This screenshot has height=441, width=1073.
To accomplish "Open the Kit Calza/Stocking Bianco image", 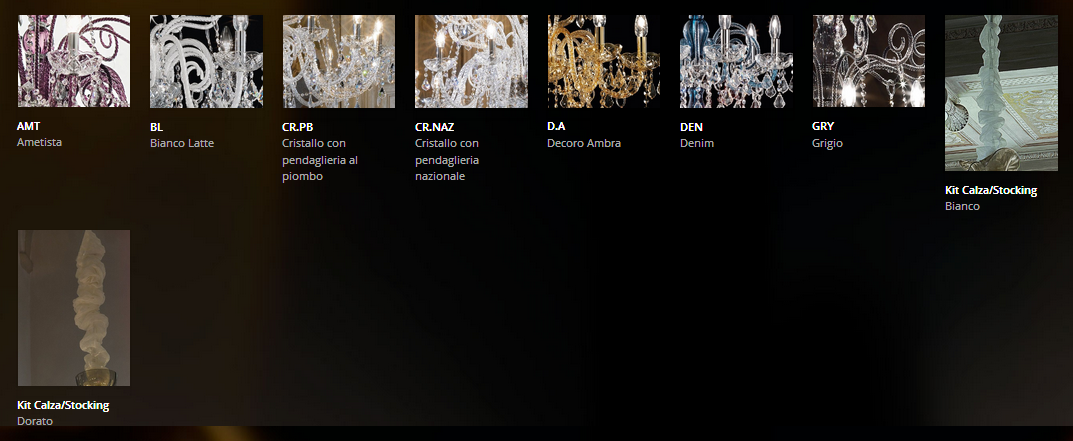I will pyautogui.click(x=1001, y=92).
